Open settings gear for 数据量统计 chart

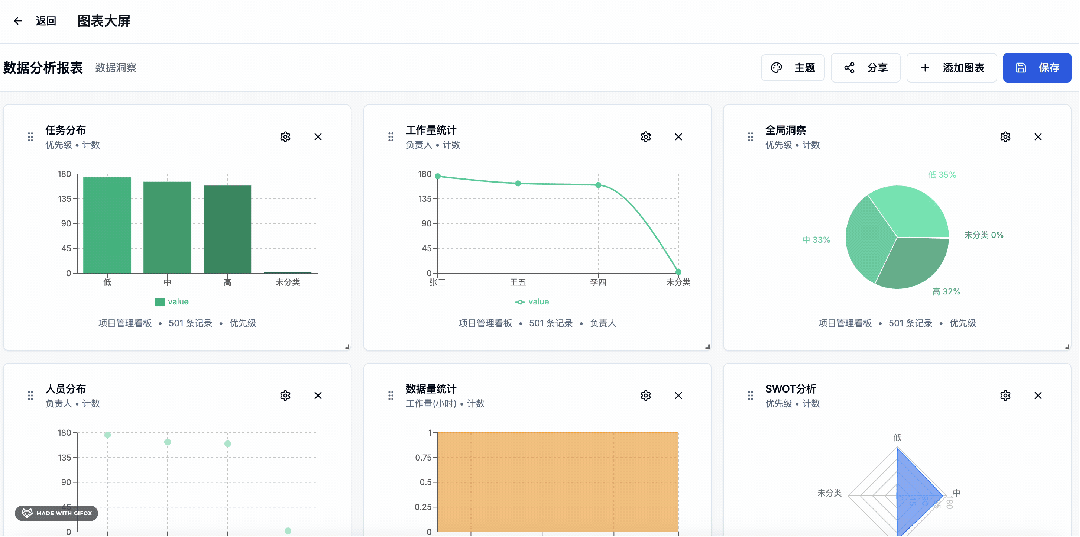pos(646,396)
